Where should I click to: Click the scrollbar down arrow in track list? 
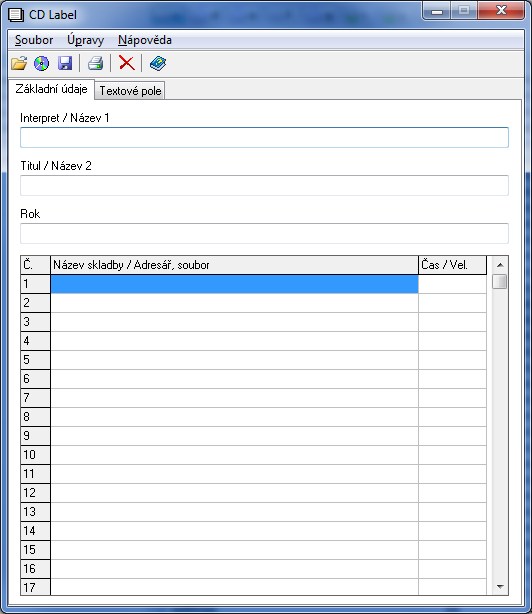click(x=500, y=587)
